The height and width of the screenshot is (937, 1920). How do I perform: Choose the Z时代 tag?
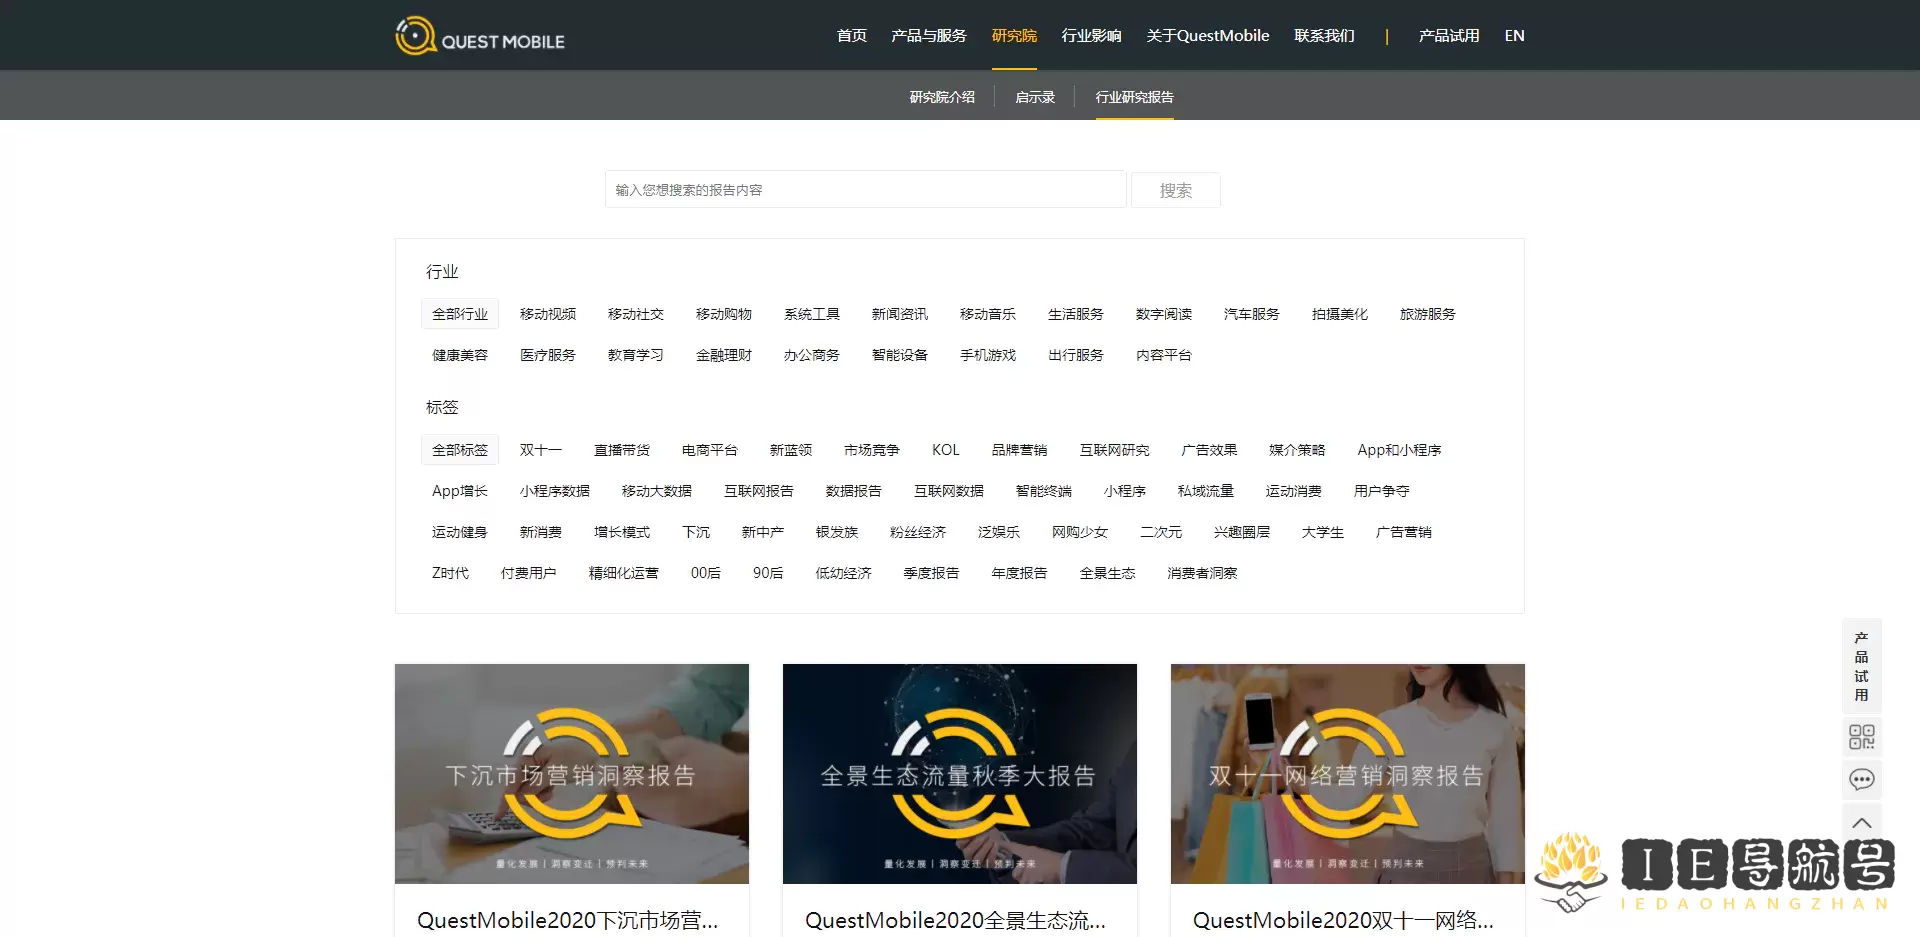[x=450, y=573]
